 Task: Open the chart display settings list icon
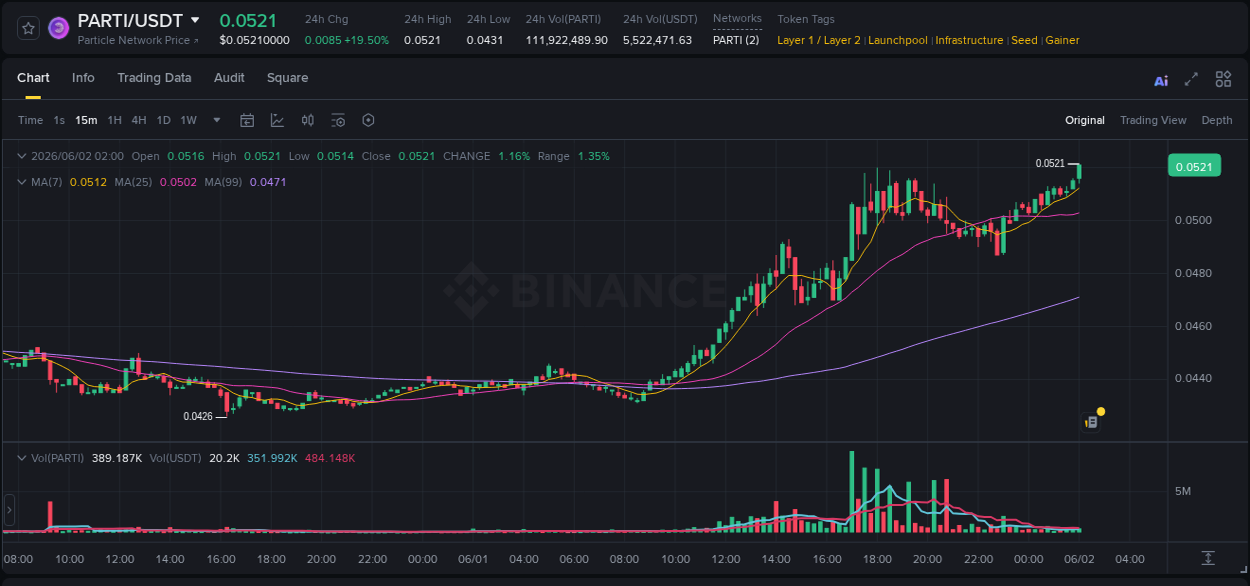338,120
